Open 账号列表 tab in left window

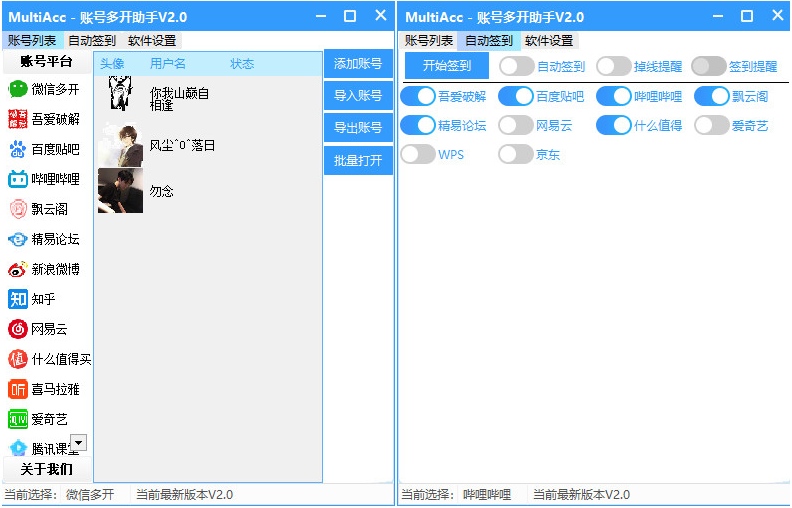click(32, 40)
